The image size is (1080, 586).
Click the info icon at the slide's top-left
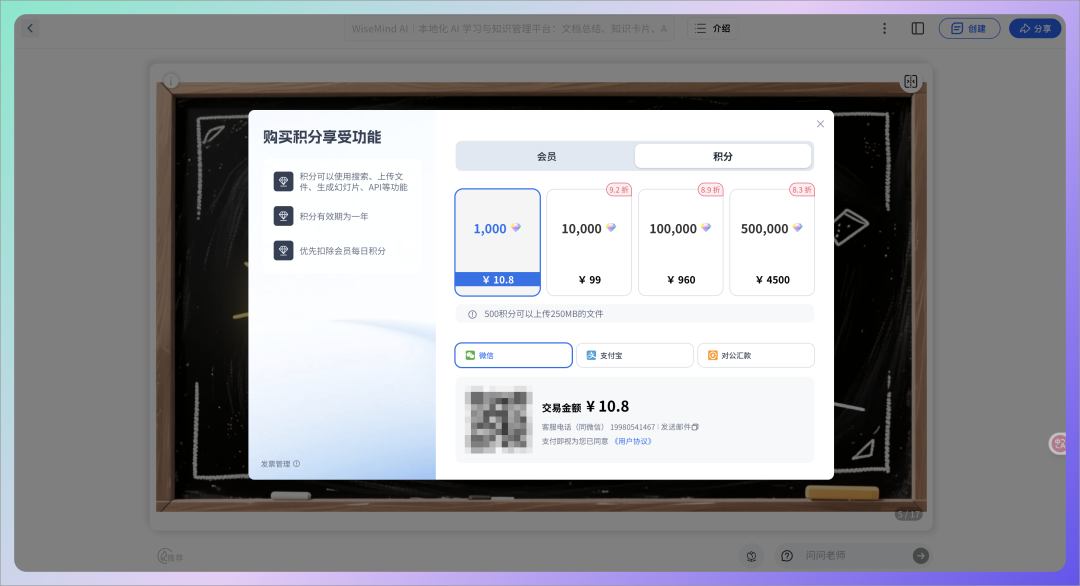171,81
